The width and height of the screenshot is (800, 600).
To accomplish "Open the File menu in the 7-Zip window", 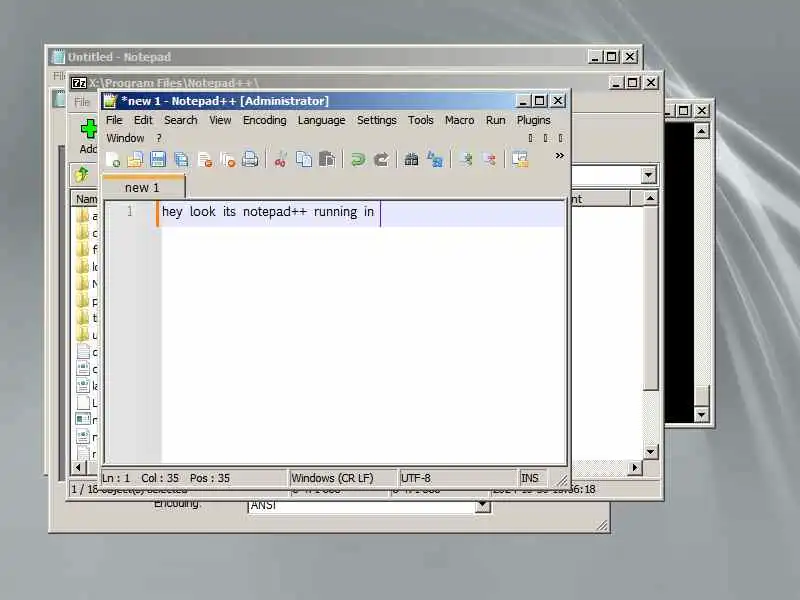I will pos(82,102).
